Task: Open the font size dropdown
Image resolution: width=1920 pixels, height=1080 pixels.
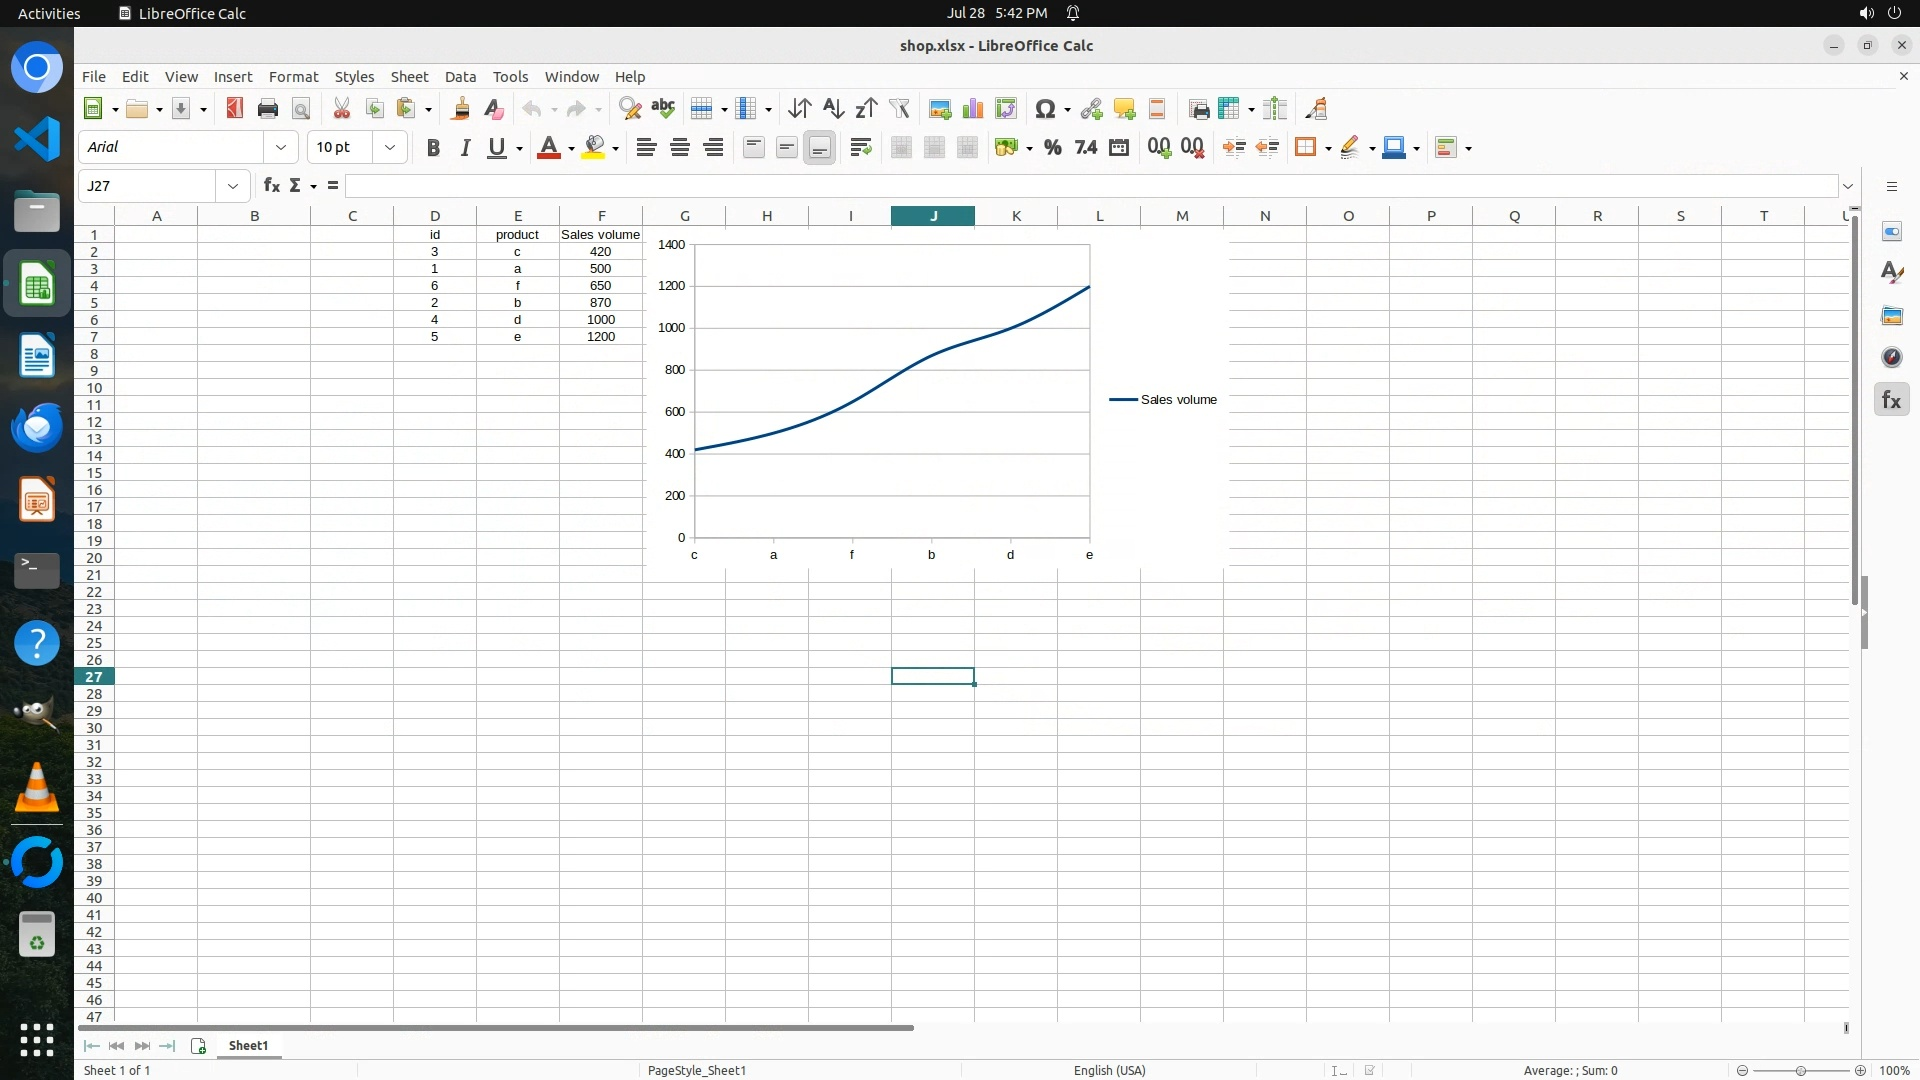Action: [390, 148]
